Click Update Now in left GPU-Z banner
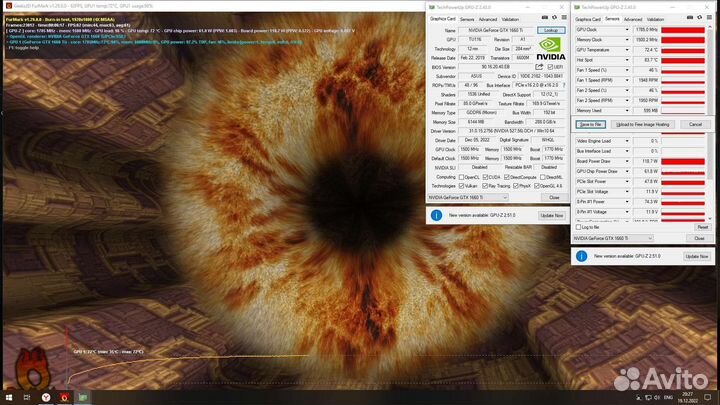 [x=551, y=215]
